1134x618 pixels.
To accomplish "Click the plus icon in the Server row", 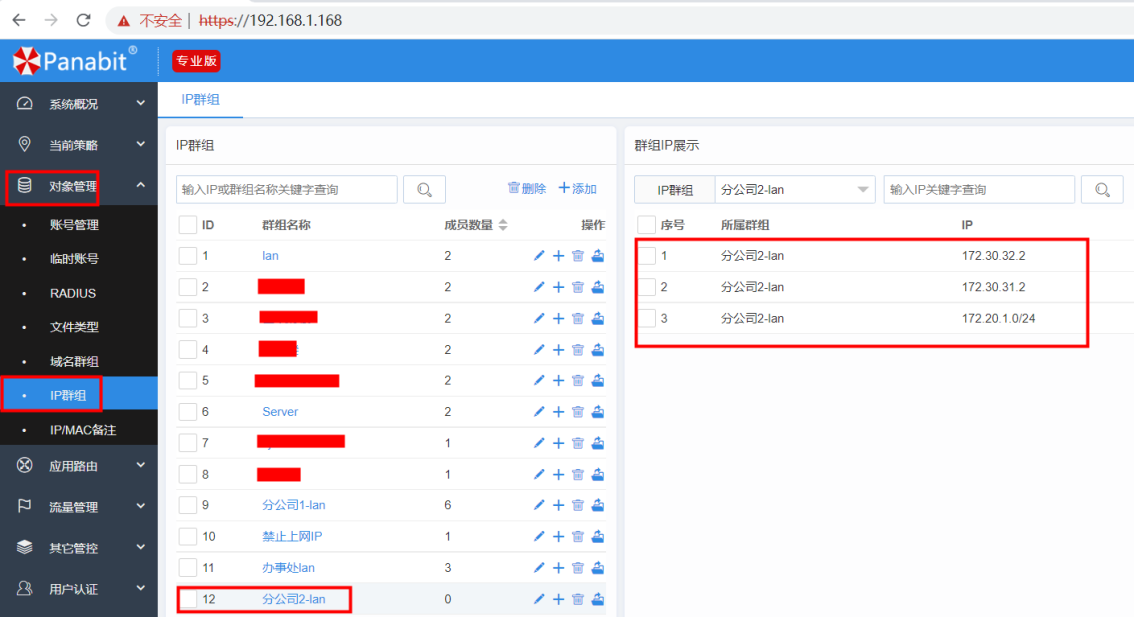I will tap(558, 412).
